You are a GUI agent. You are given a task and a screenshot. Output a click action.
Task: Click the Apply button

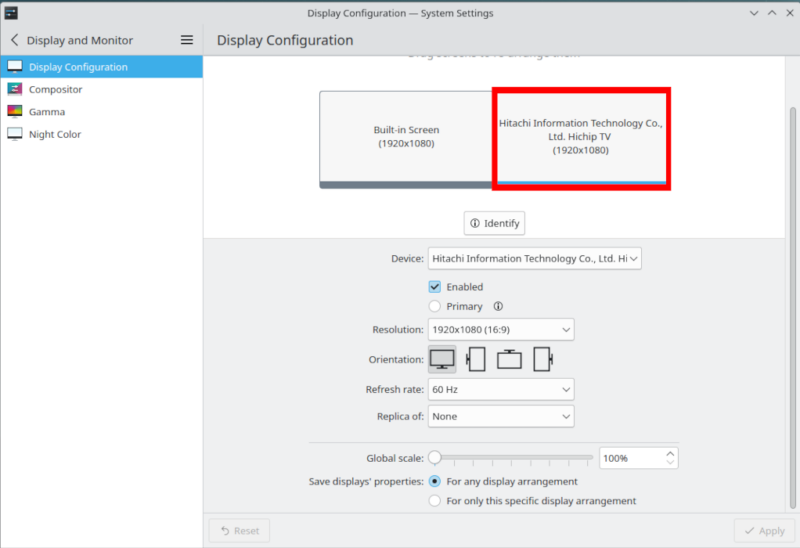[x=764, y=531]
